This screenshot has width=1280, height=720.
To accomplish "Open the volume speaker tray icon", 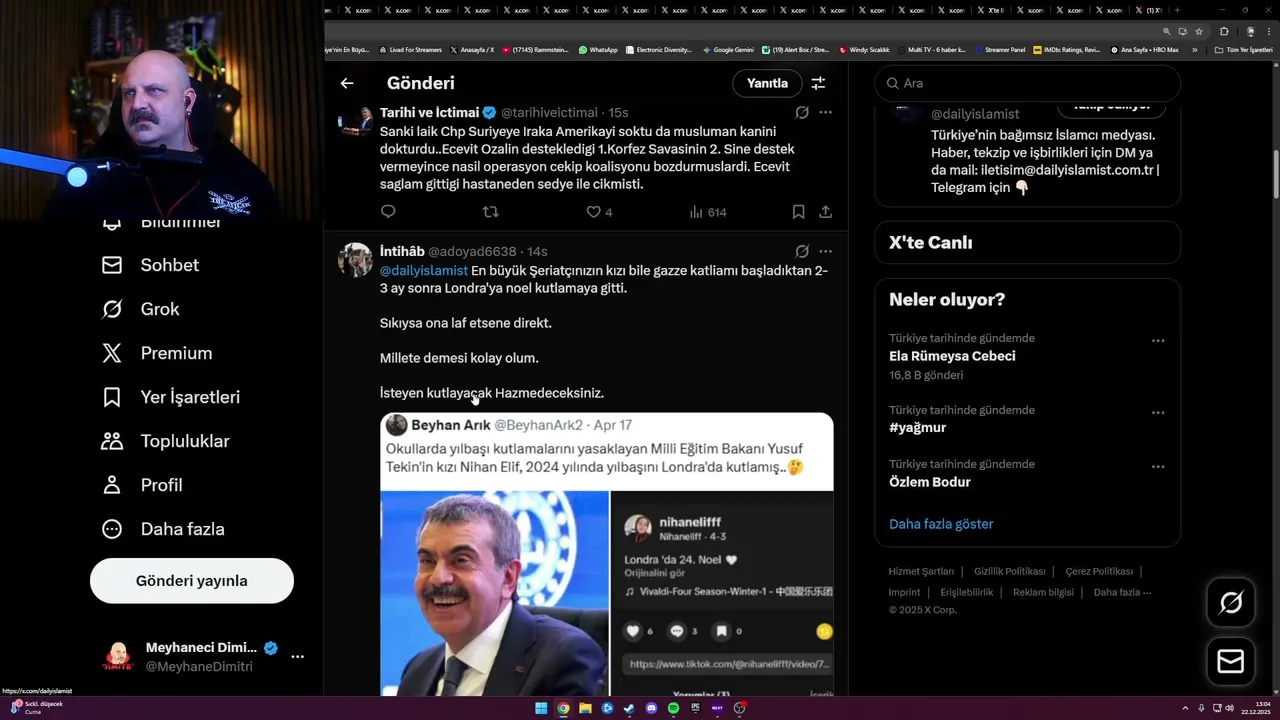I will coord(1229,708).
